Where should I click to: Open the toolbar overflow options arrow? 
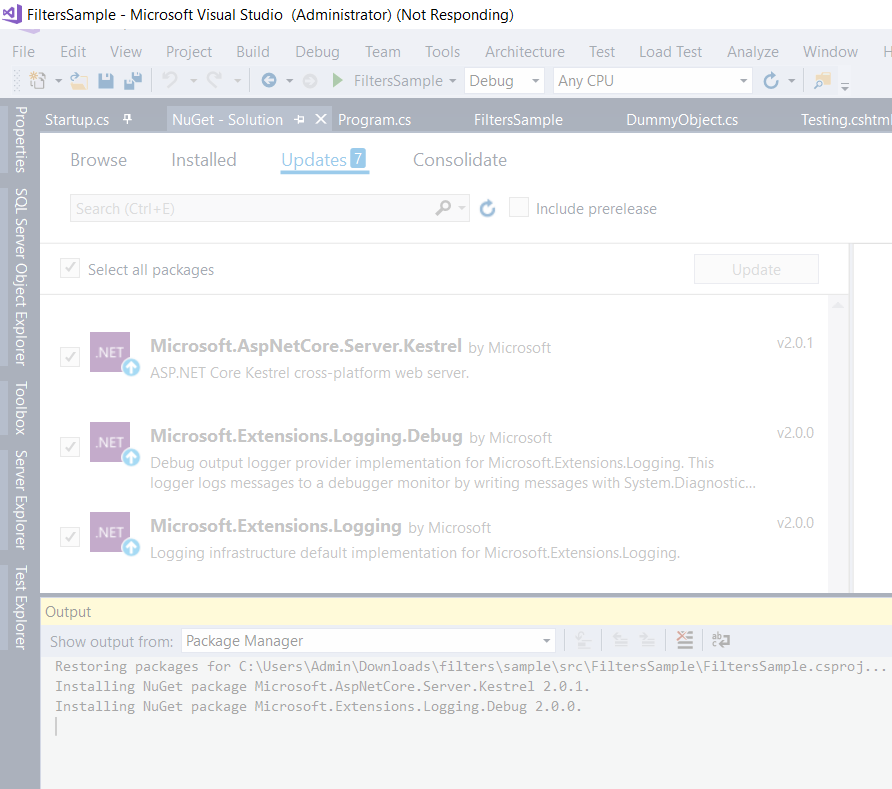pyautogui.click(x=845, y=86)
